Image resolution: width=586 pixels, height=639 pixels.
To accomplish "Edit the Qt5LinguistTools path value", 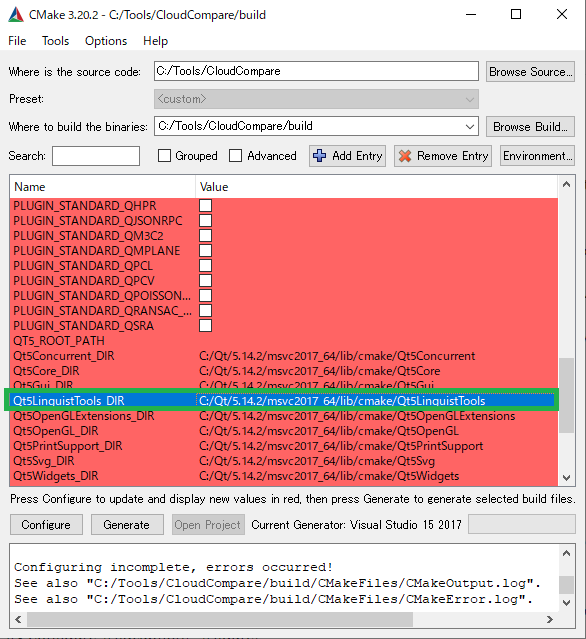I will (x=342, y=401).
